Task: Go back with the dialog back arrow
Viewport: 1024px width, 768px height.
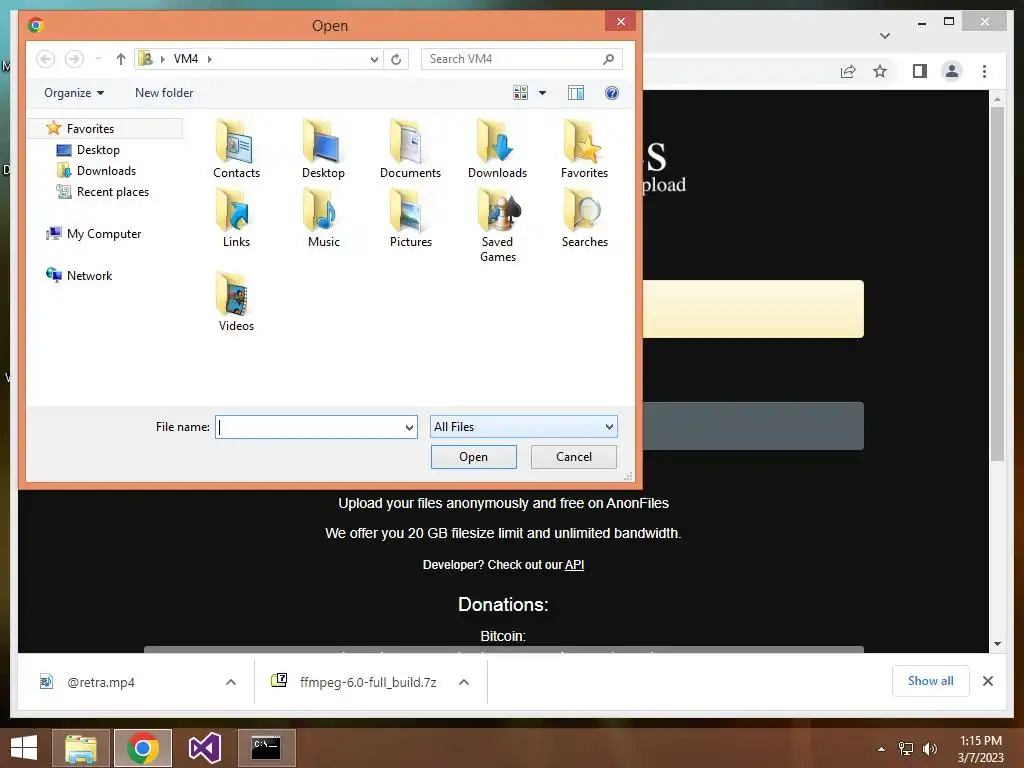Action: [45, 59]
